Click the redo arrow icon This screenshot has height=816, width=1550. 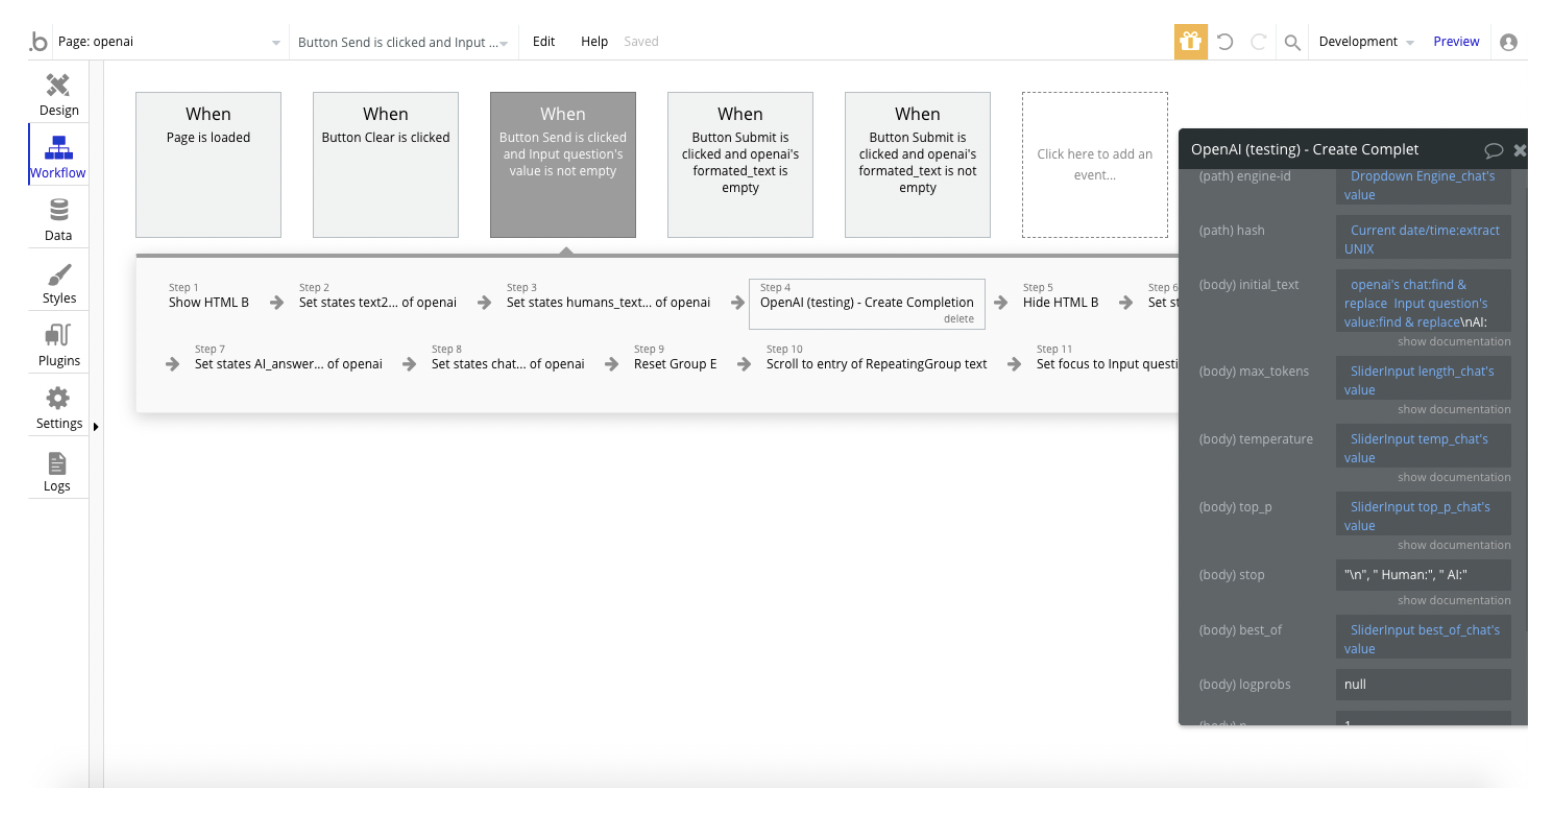(x=1258, y=42)
